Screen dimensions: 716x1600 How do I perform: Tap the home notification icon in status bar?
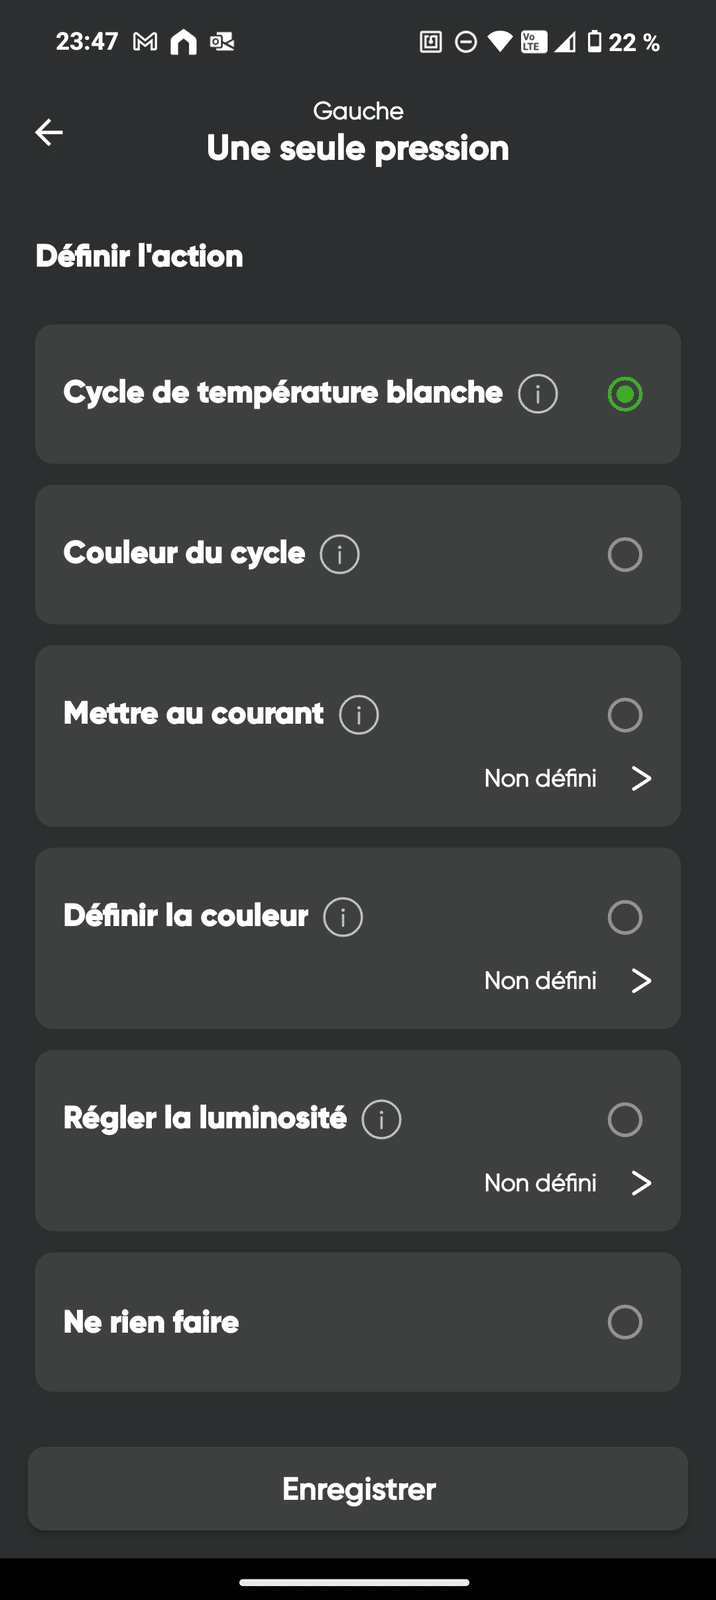pyautogui.click(x=184, y=42)
